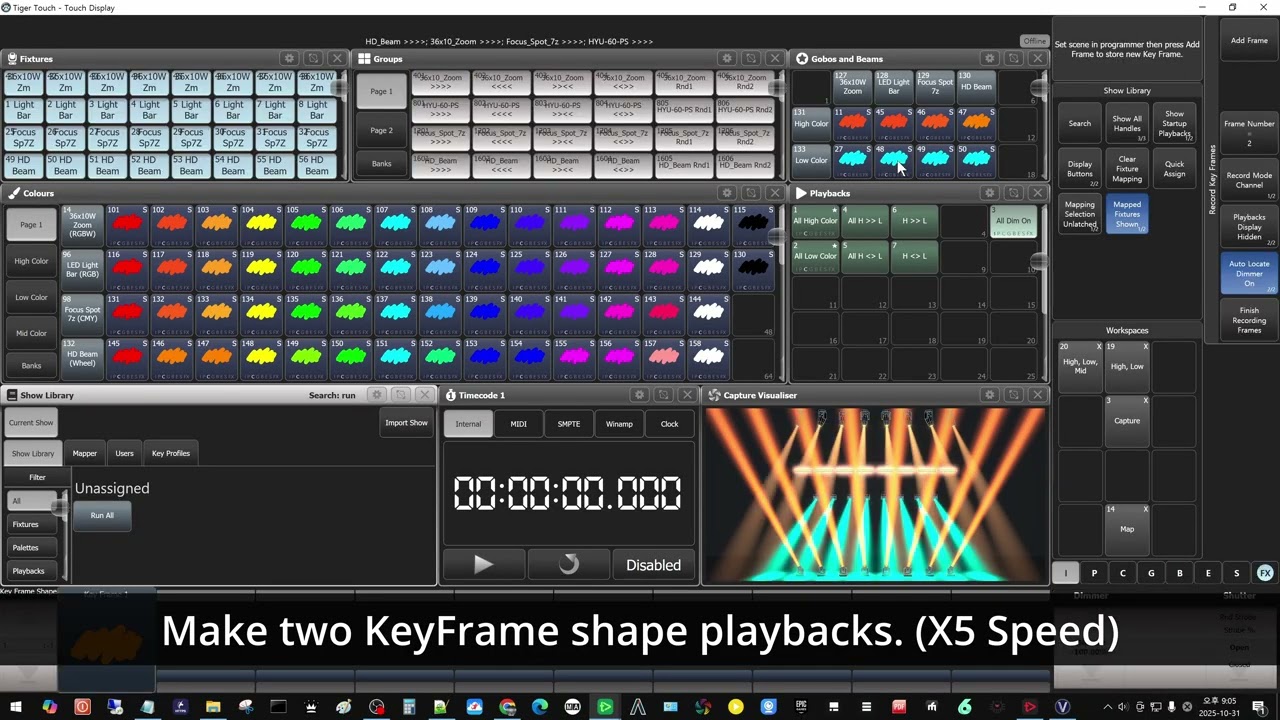
Task: Open Google Chrome from the taskbar
Action: pos(507,707)
